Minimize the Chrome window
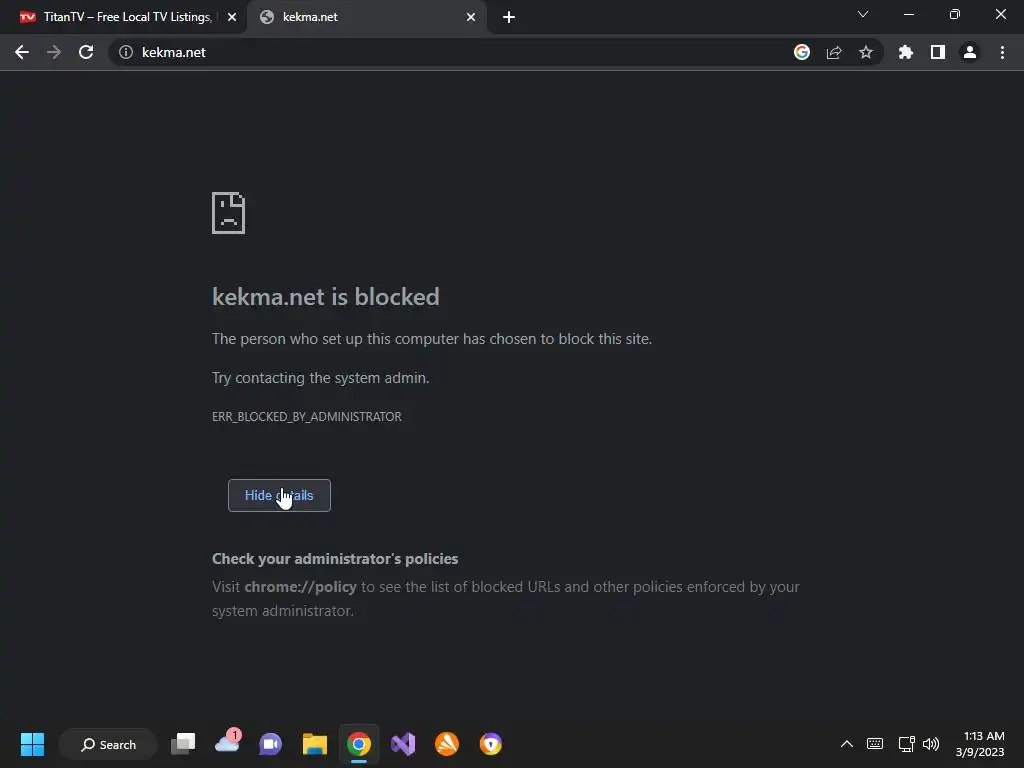Screen dimensions: 1024x768 tap(909, 14)
